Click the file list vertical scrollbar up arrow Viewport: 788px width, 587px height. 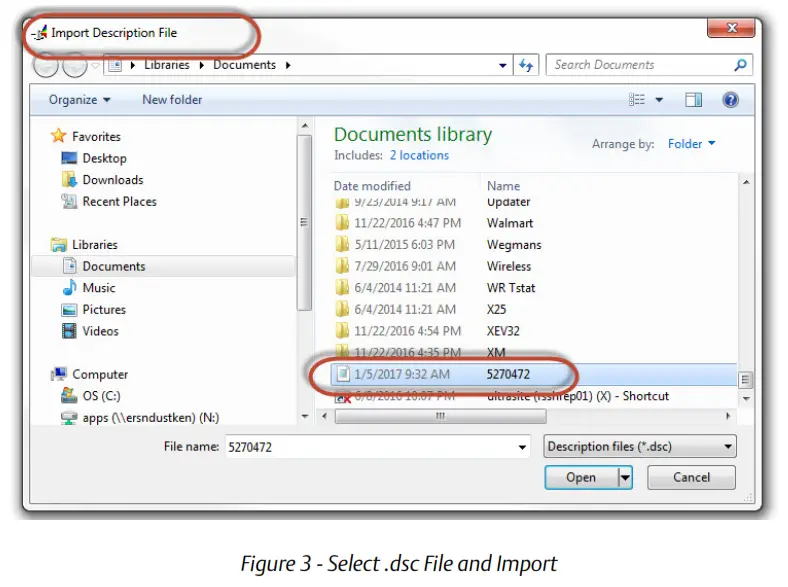click(x=746, y=182)
